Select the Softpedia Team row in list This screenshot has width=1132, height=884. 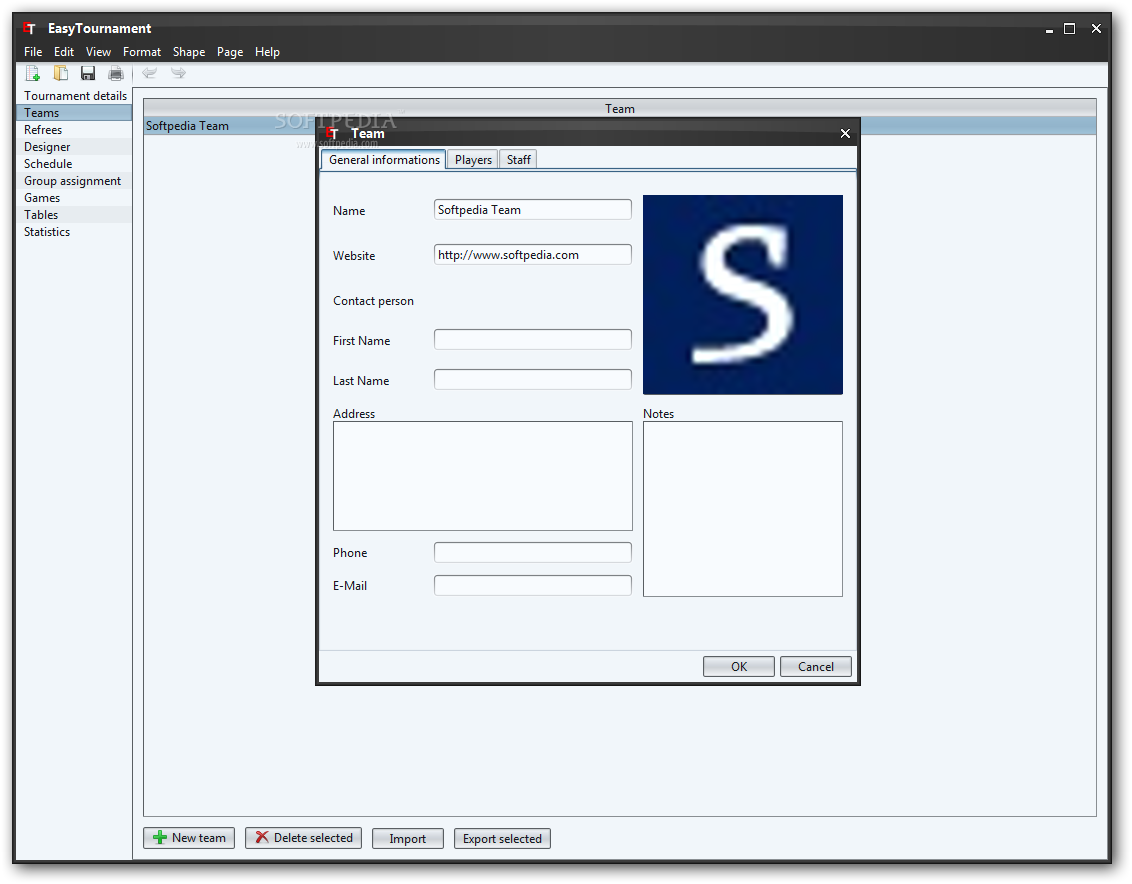click(619, 126)
